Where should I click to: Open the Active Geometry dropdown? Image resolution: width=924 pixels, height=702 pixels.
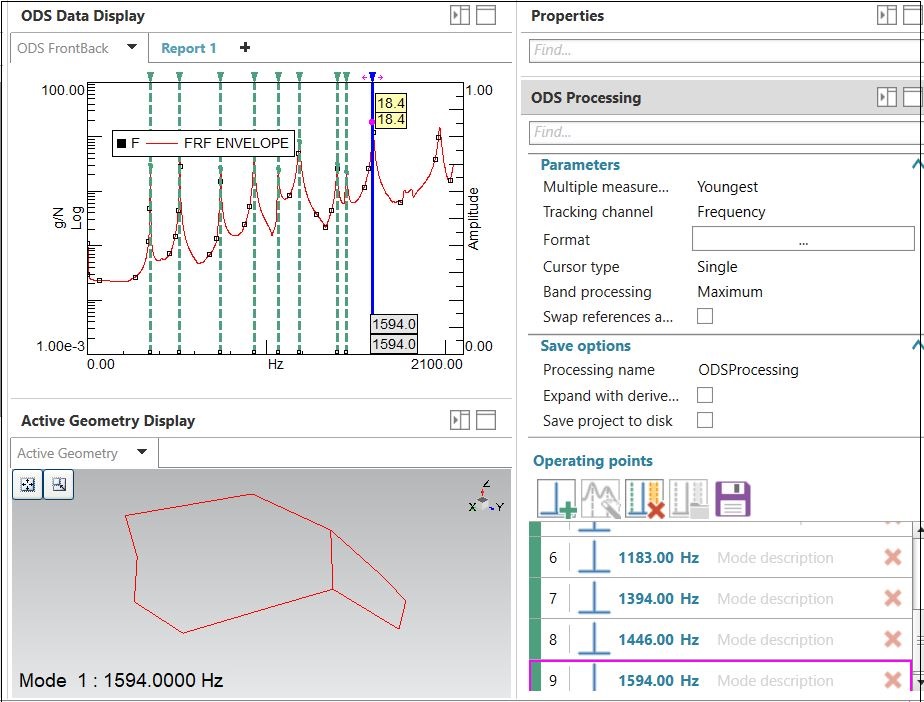tap(140, 452)
